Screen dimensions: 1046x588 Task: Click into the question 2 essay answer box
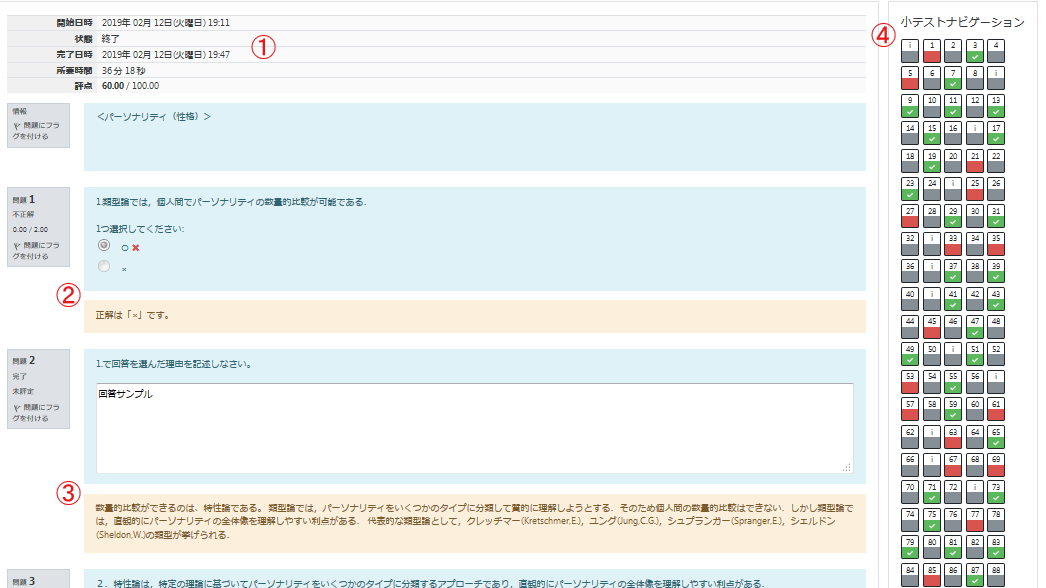[x=474, y=427]
